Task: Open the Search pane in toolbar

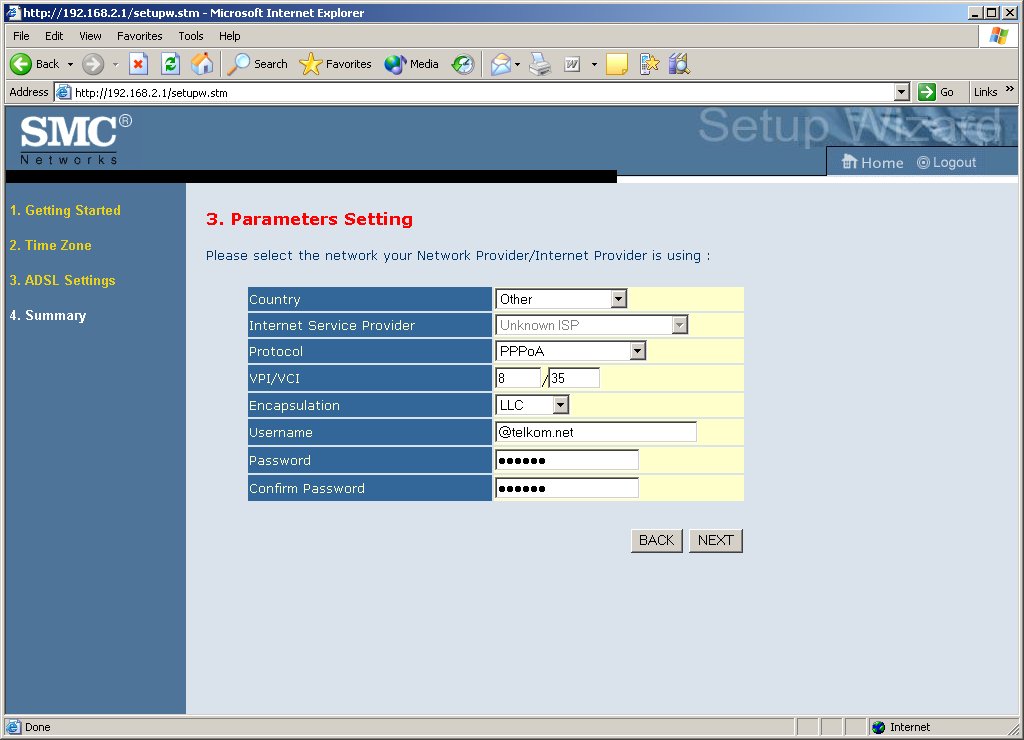Action: (258, 64)
